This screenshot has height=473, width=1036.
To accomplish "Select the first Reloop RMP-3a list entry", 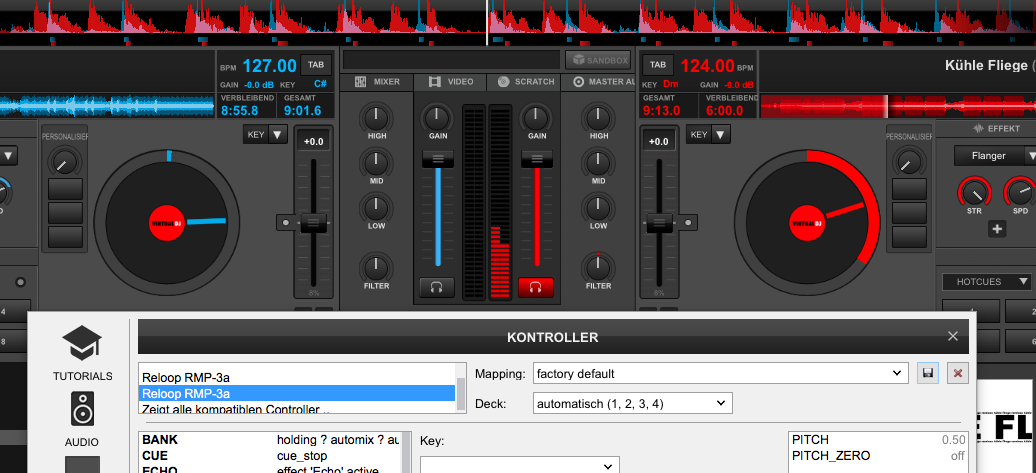I will 297,378.
